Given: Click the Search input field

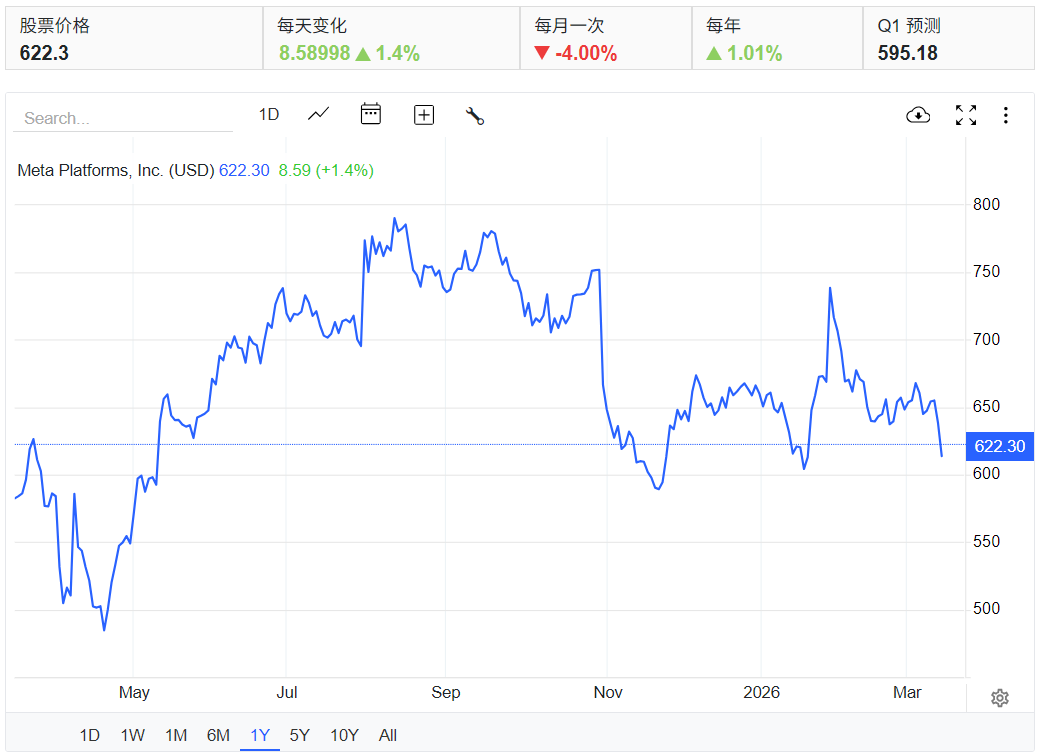Looking at the screenshot, I should pos(122,118).
